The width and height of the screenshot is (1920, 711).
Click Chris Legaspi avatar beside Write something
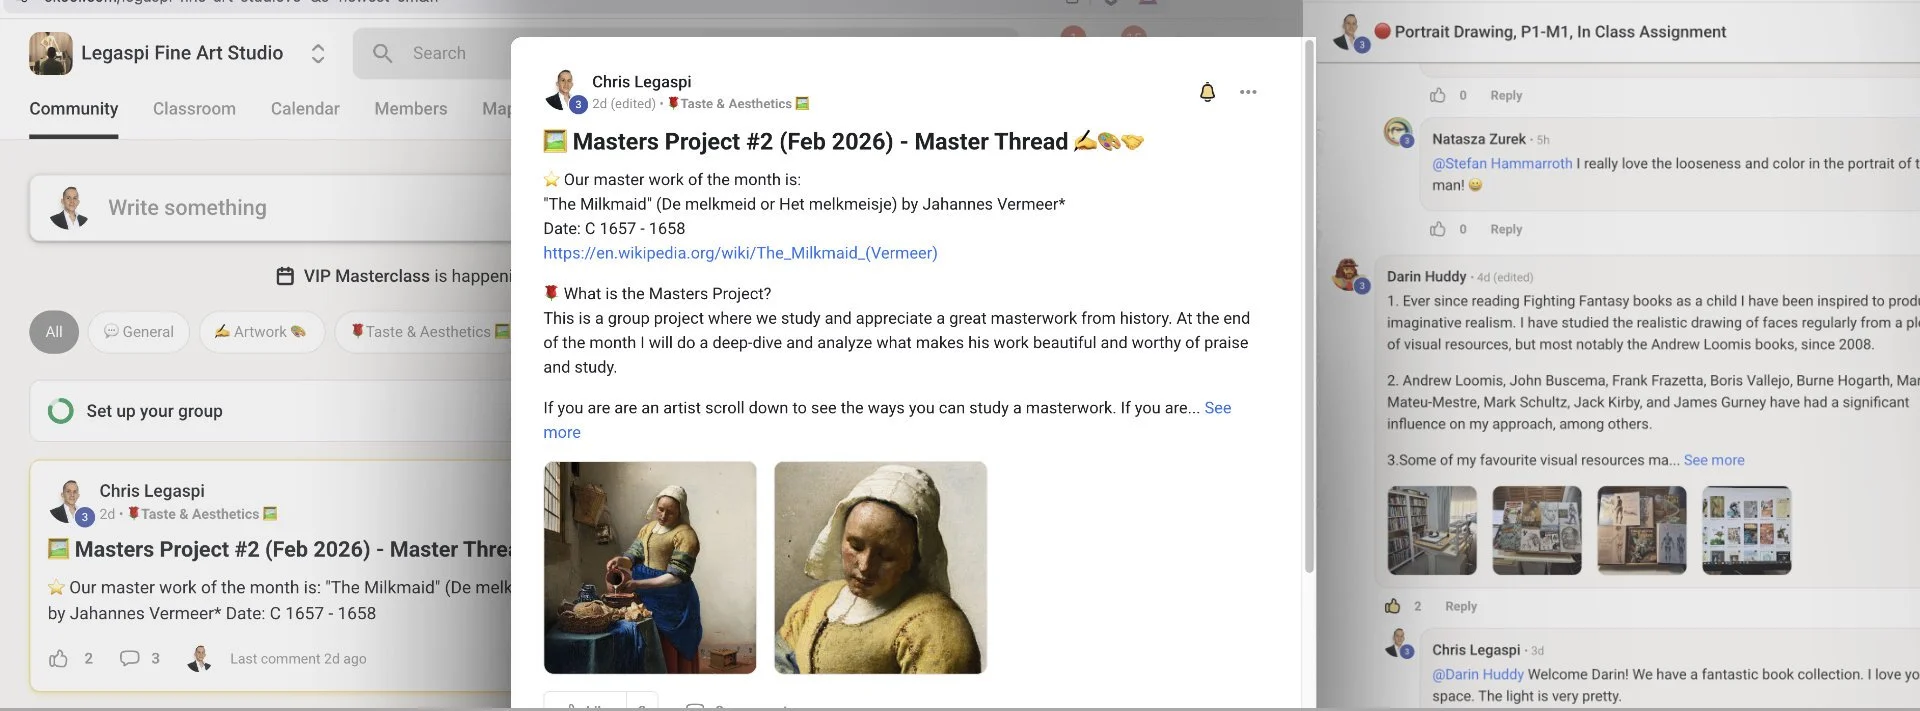coord(69,208)
